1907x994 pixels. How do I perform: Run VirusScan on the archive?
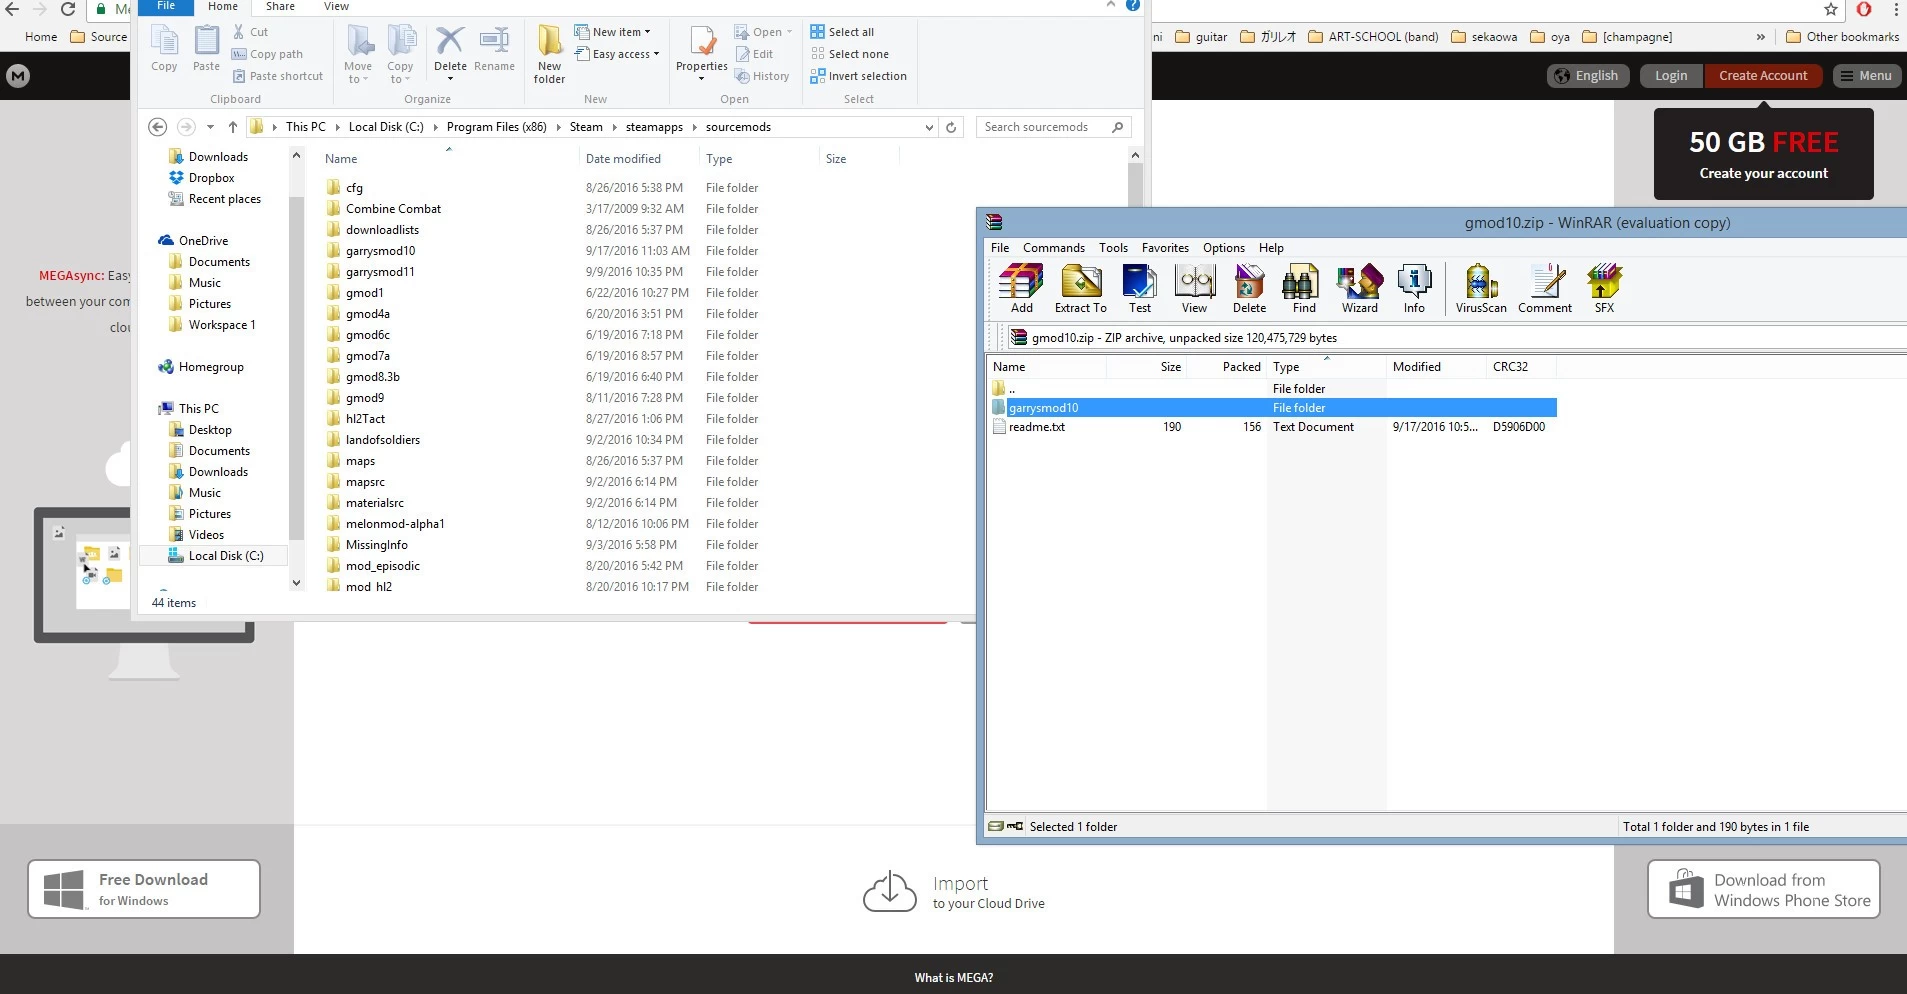tap(1481, 289)
